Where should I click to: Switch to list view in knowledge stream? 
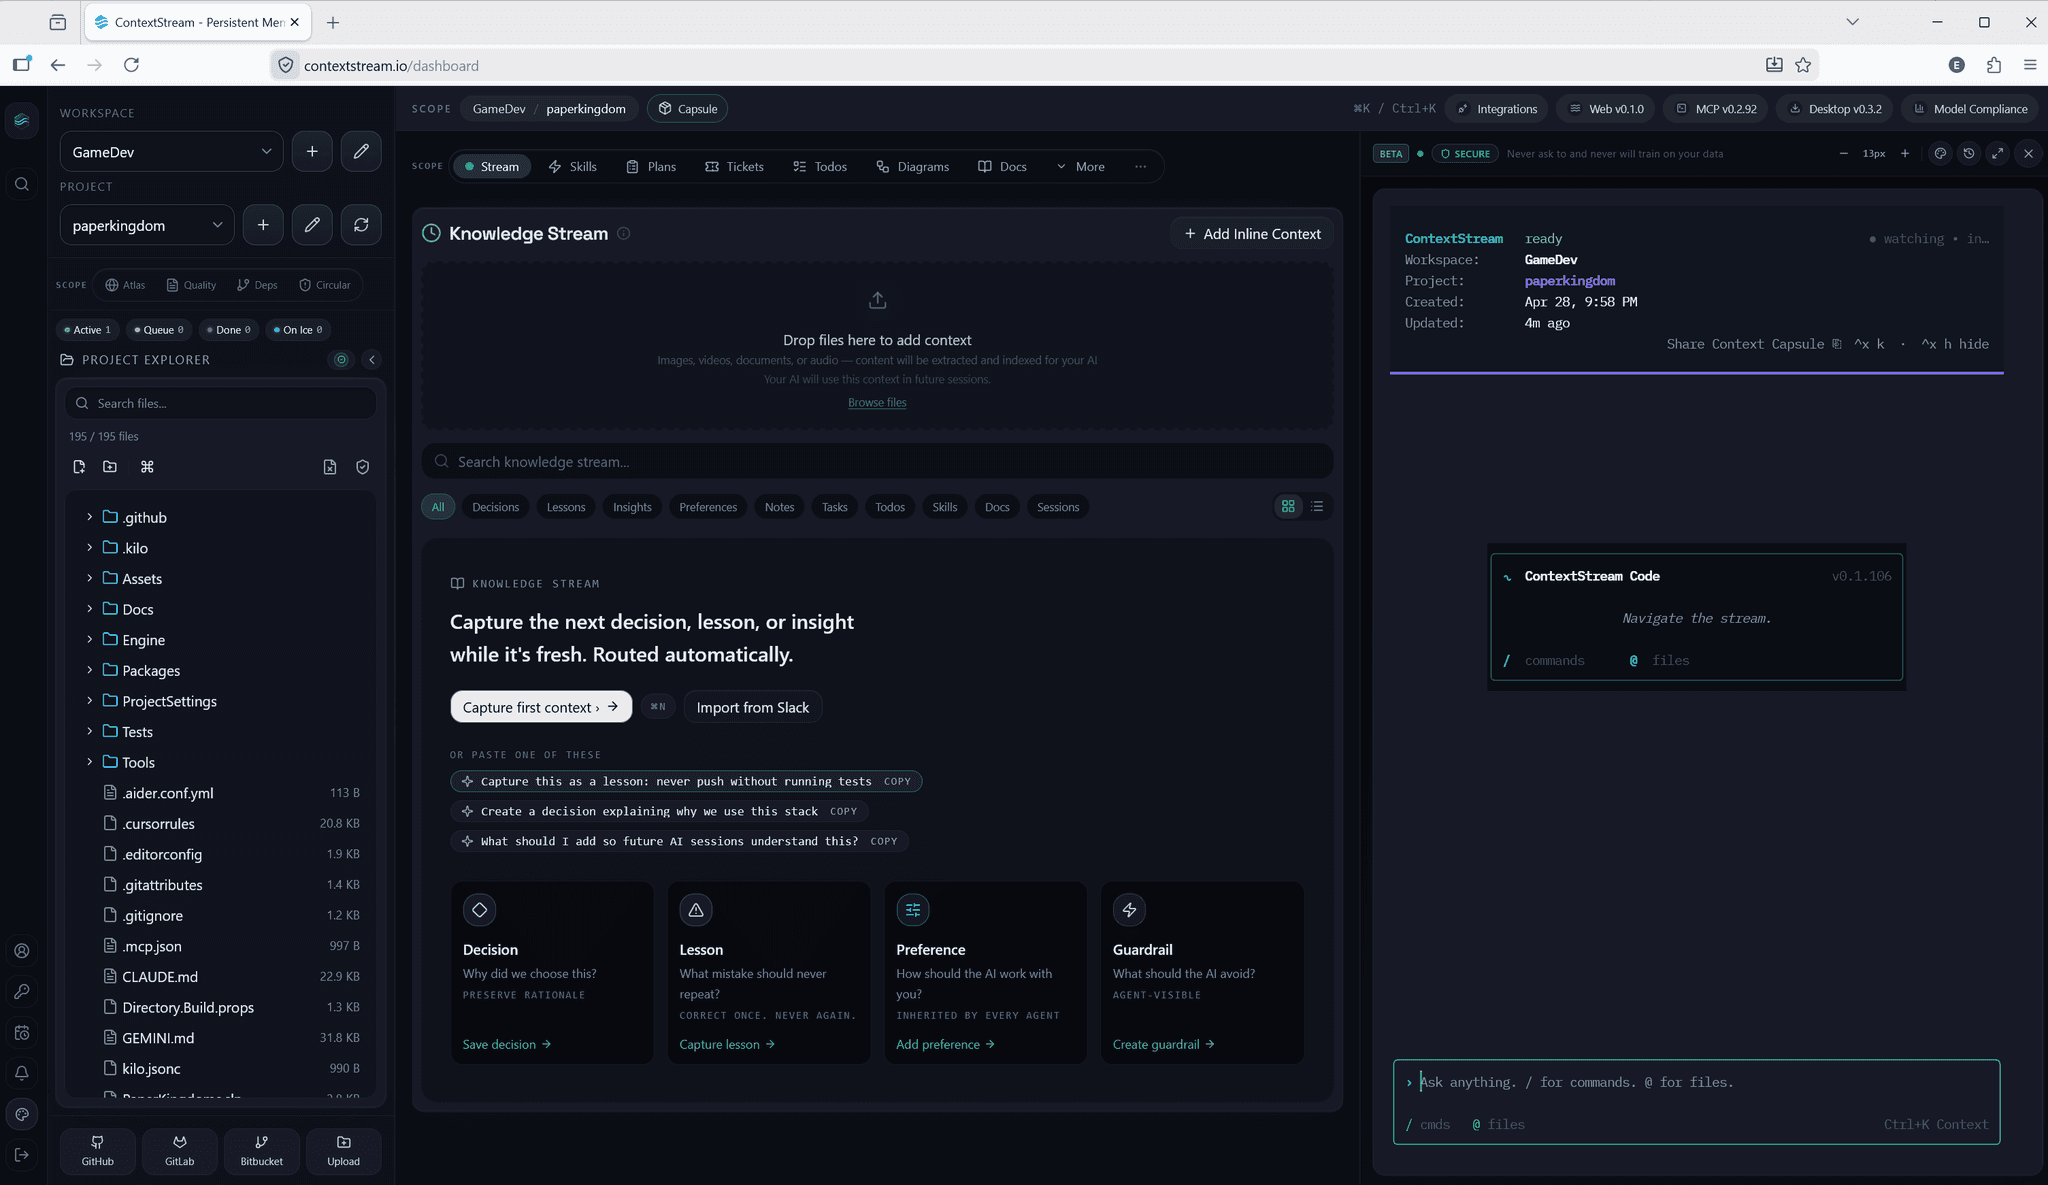(1317, 506)
